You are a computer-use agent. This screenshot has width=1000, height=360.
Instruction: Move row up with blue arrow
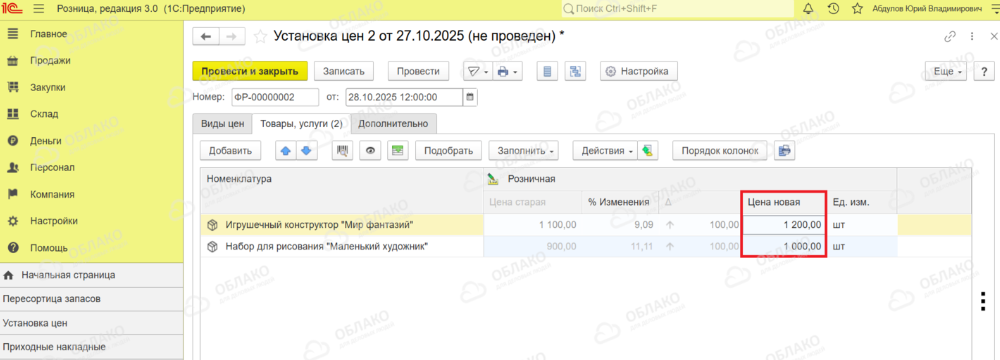tap(286, 151)
